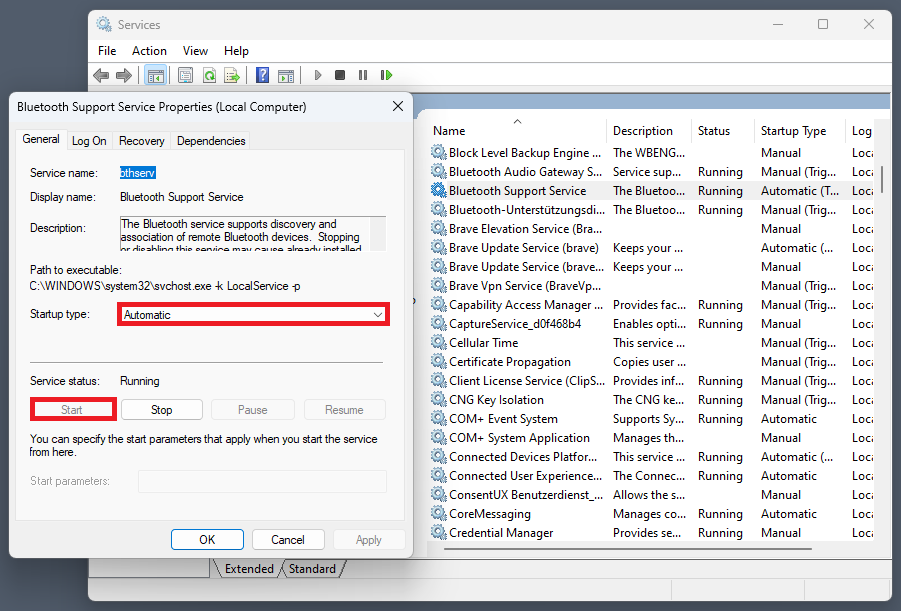Click the bthserv service name field
This screenshot has width=901, height=611.
[138, 173]
